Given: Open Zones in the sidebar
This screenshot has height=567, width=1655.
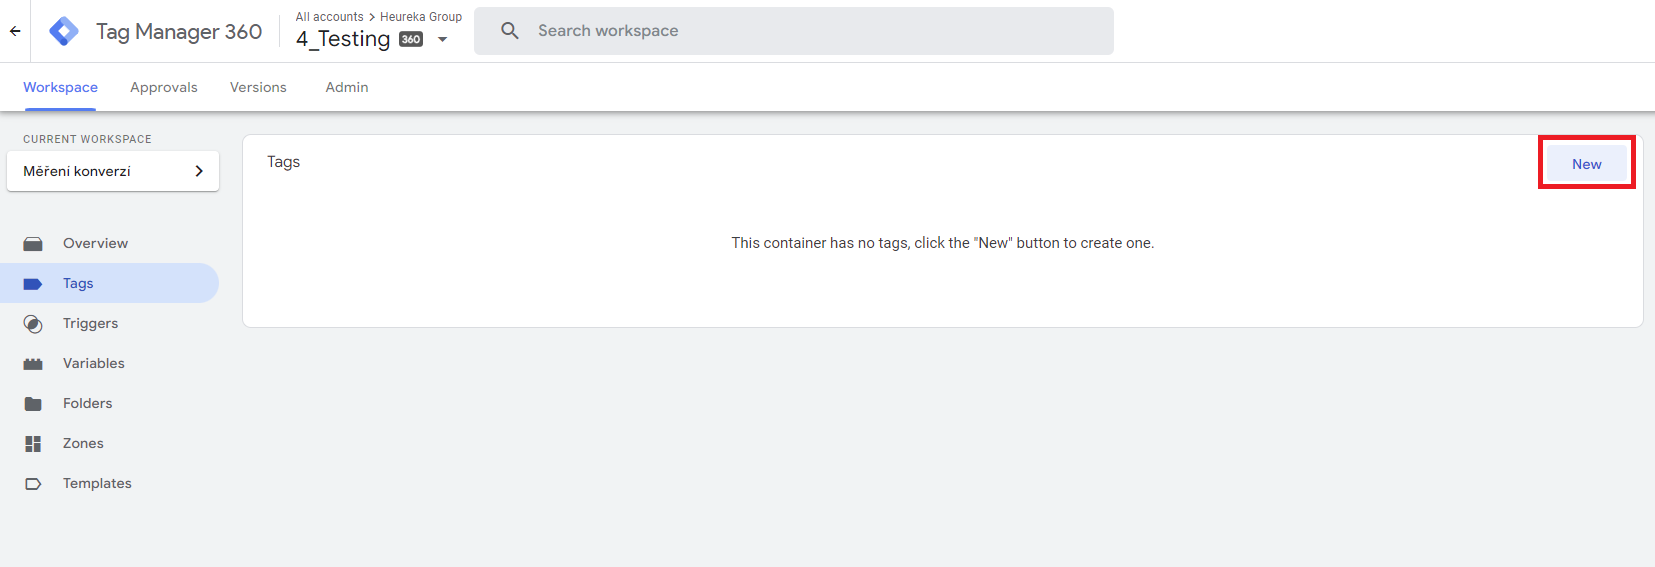Looking at the screenshot, I should tap(109, 443).
